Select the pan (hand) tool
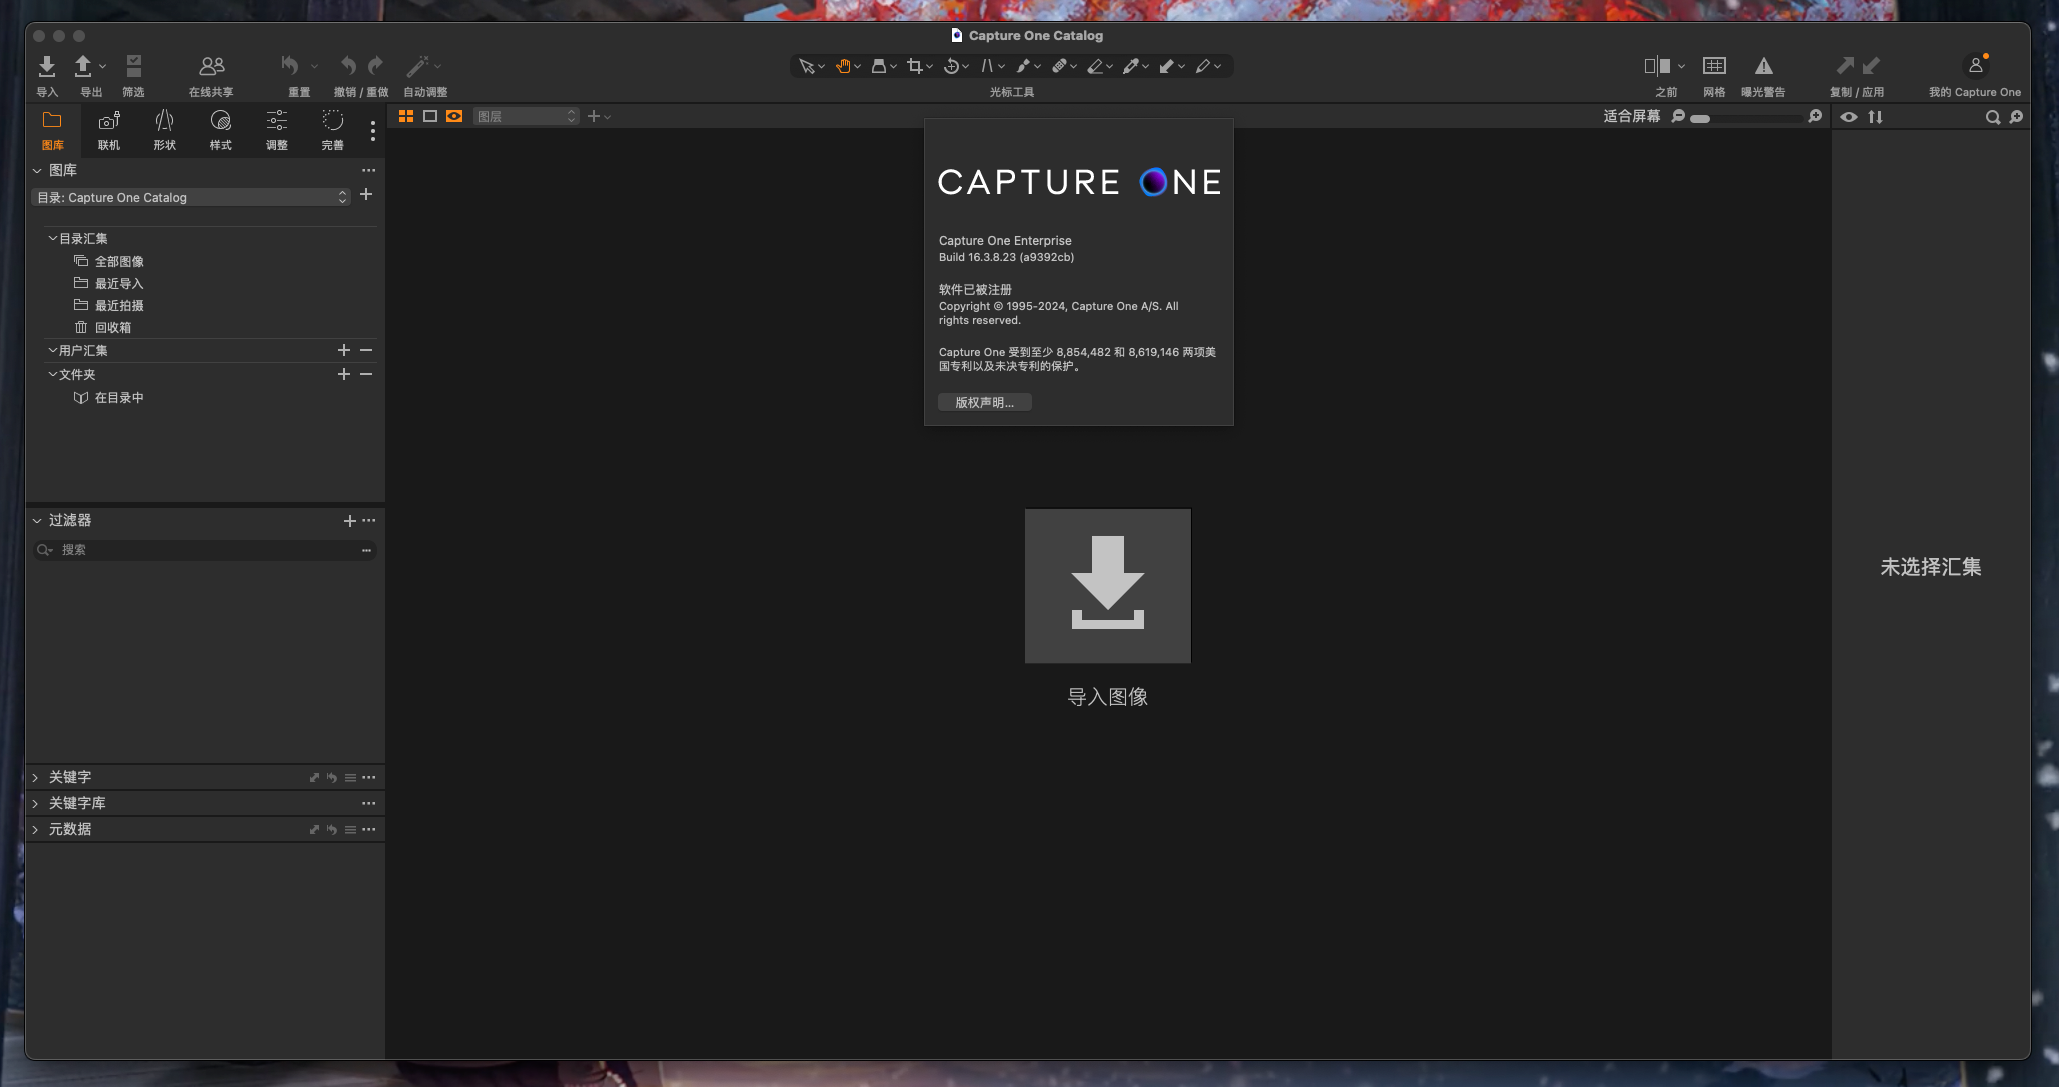This screenshot has width=2059, height=1087. click(843, 65)
